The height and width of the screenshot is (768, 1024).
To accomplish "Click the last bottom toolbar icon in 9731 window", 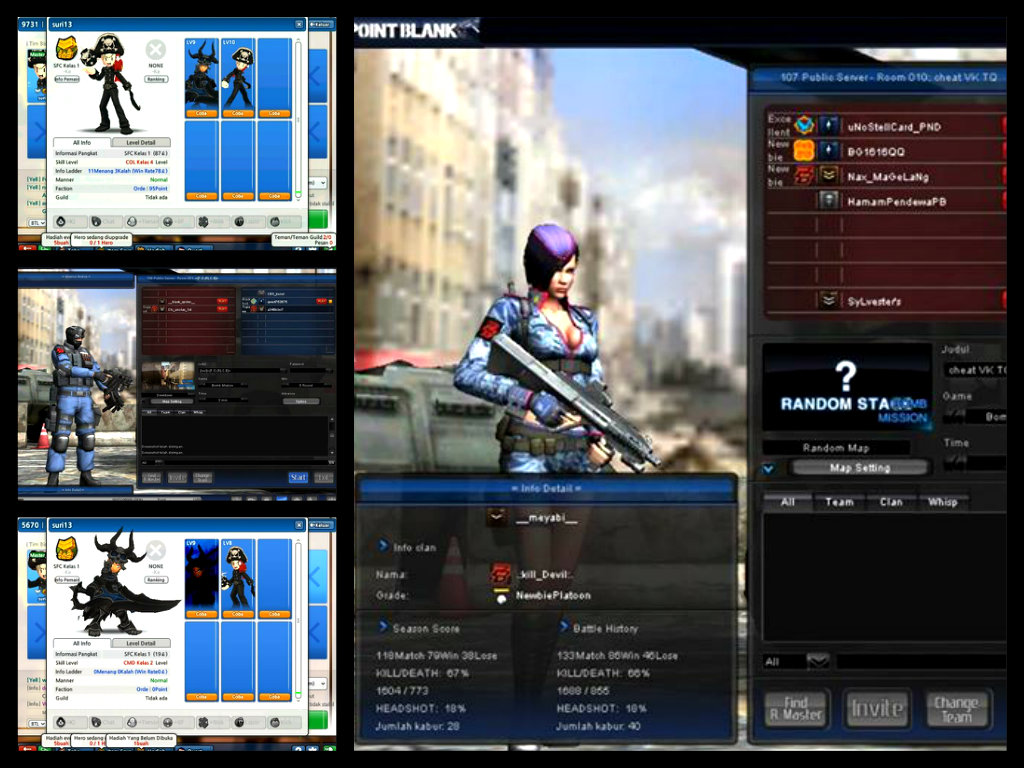I will click(x=275, y=222).
